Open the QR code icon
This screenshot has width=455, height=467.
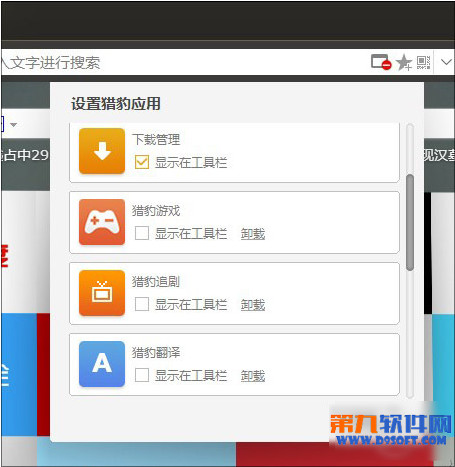tap(423, 62)
